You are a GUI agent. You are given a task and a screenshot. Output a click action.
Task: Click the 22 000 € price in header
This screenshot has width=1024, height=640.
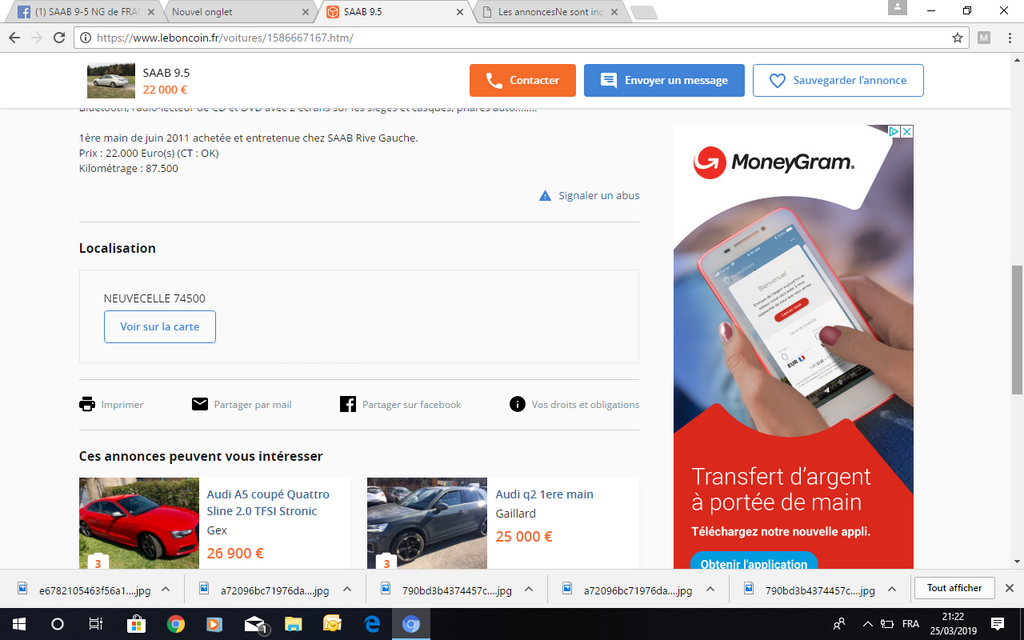pos(165,90)
